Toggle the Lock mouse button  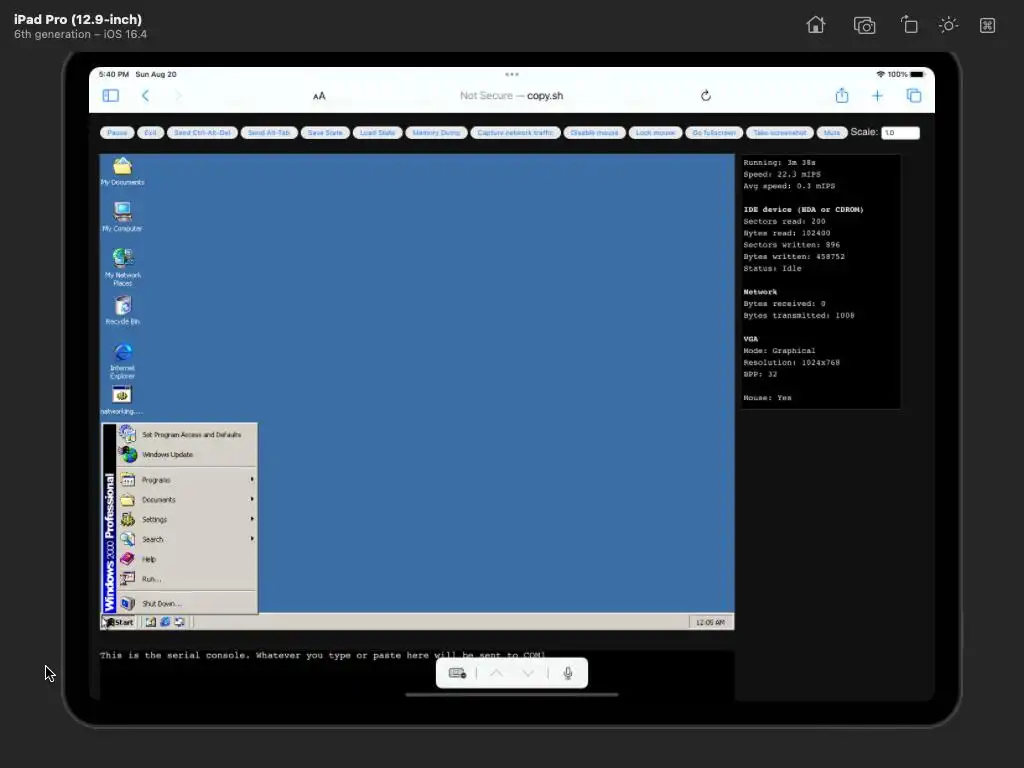pyautogui.click(x=655, y=133)
